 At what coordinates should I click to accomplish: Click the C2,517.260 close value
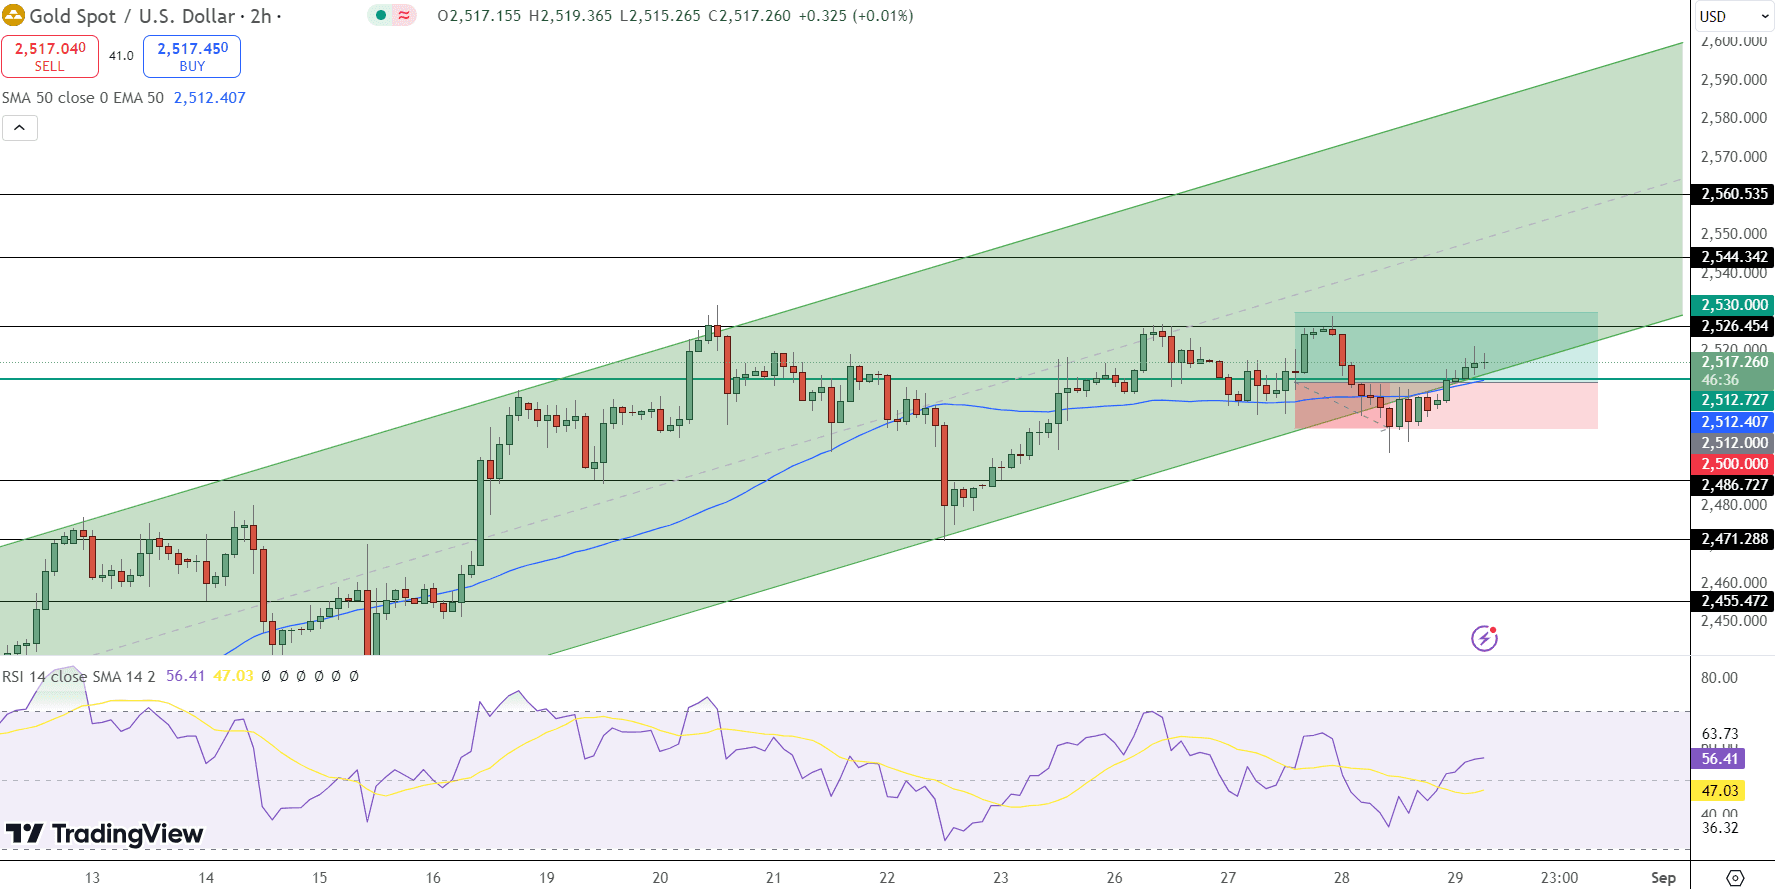[x=749, y=16]
